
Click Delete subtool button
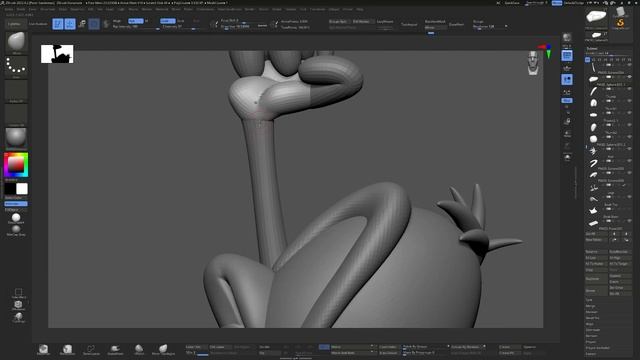click(x=596, y=291)
